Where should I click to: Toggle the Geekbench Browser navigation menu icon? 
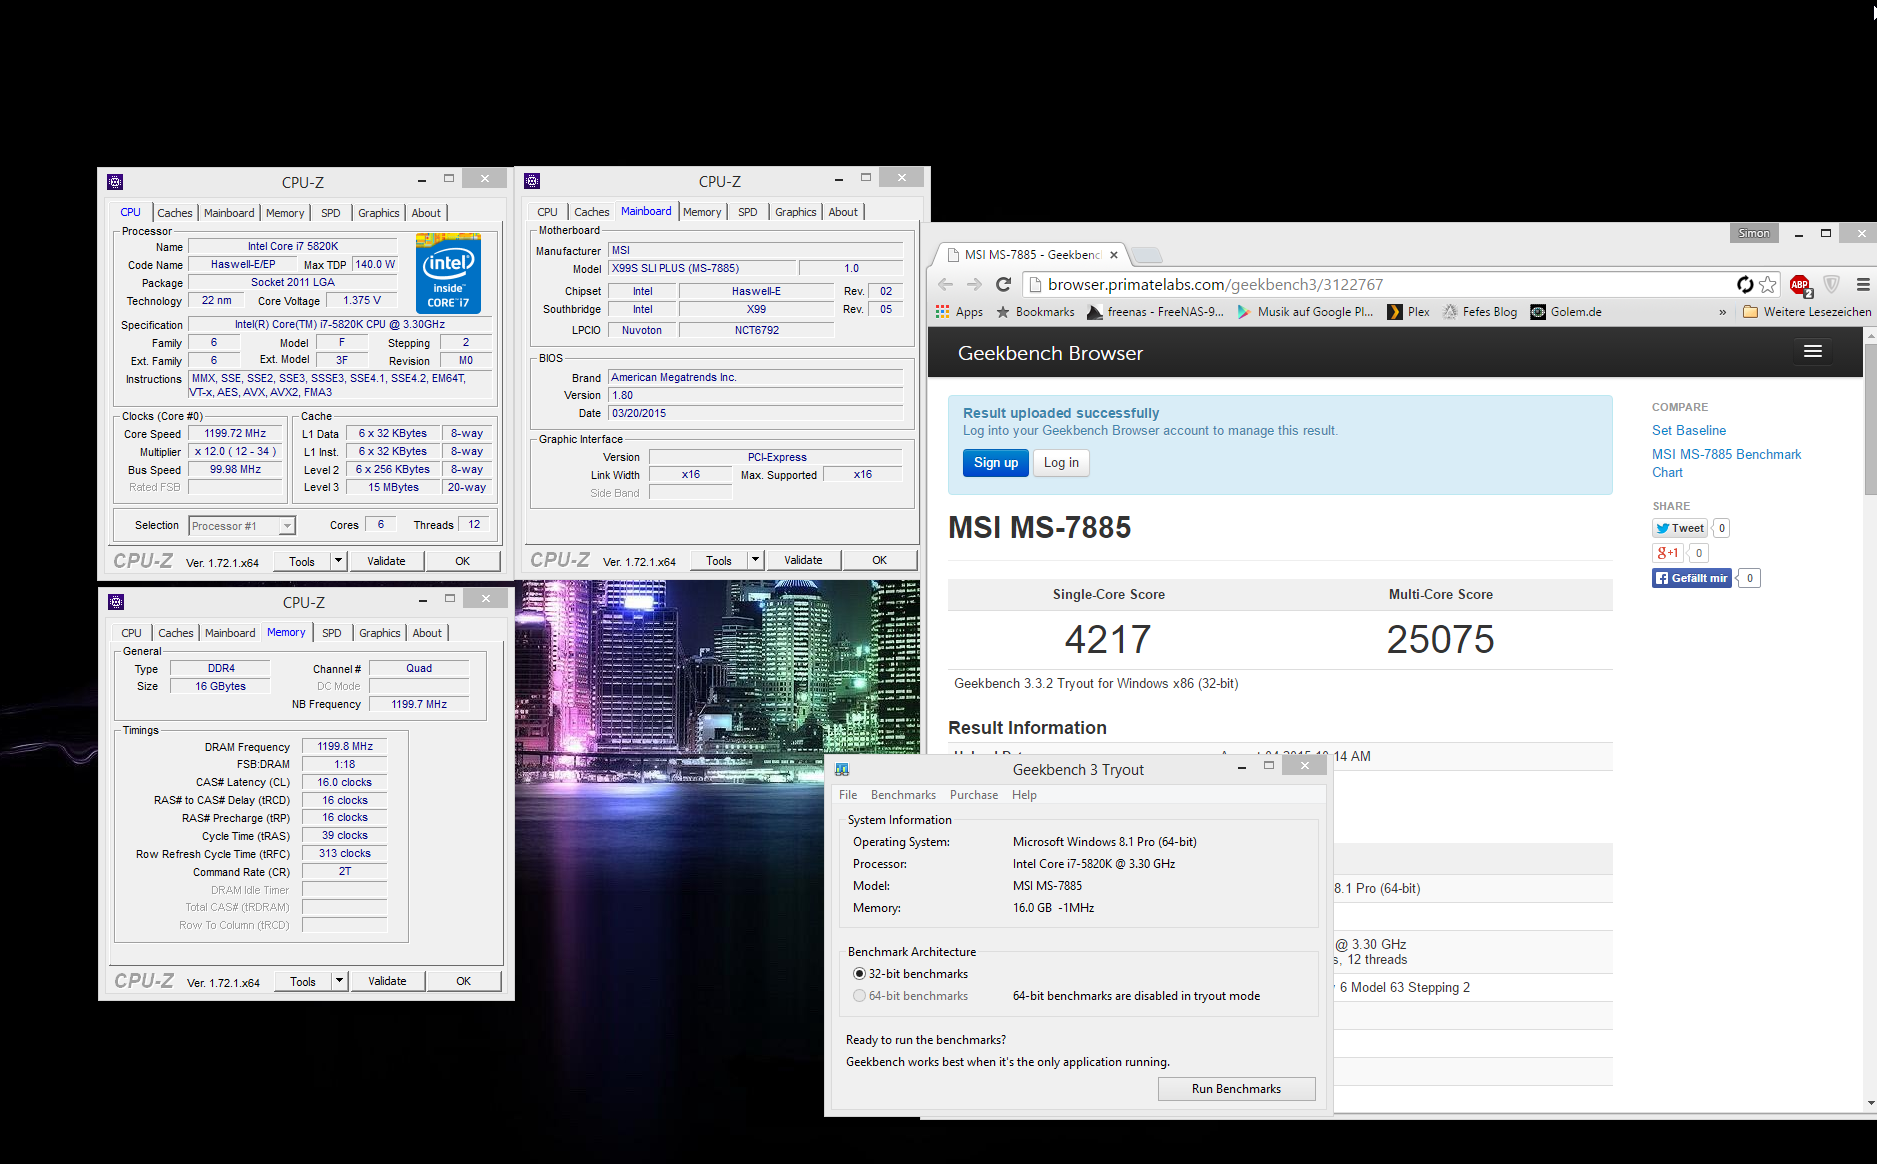tap(1812, 351)
